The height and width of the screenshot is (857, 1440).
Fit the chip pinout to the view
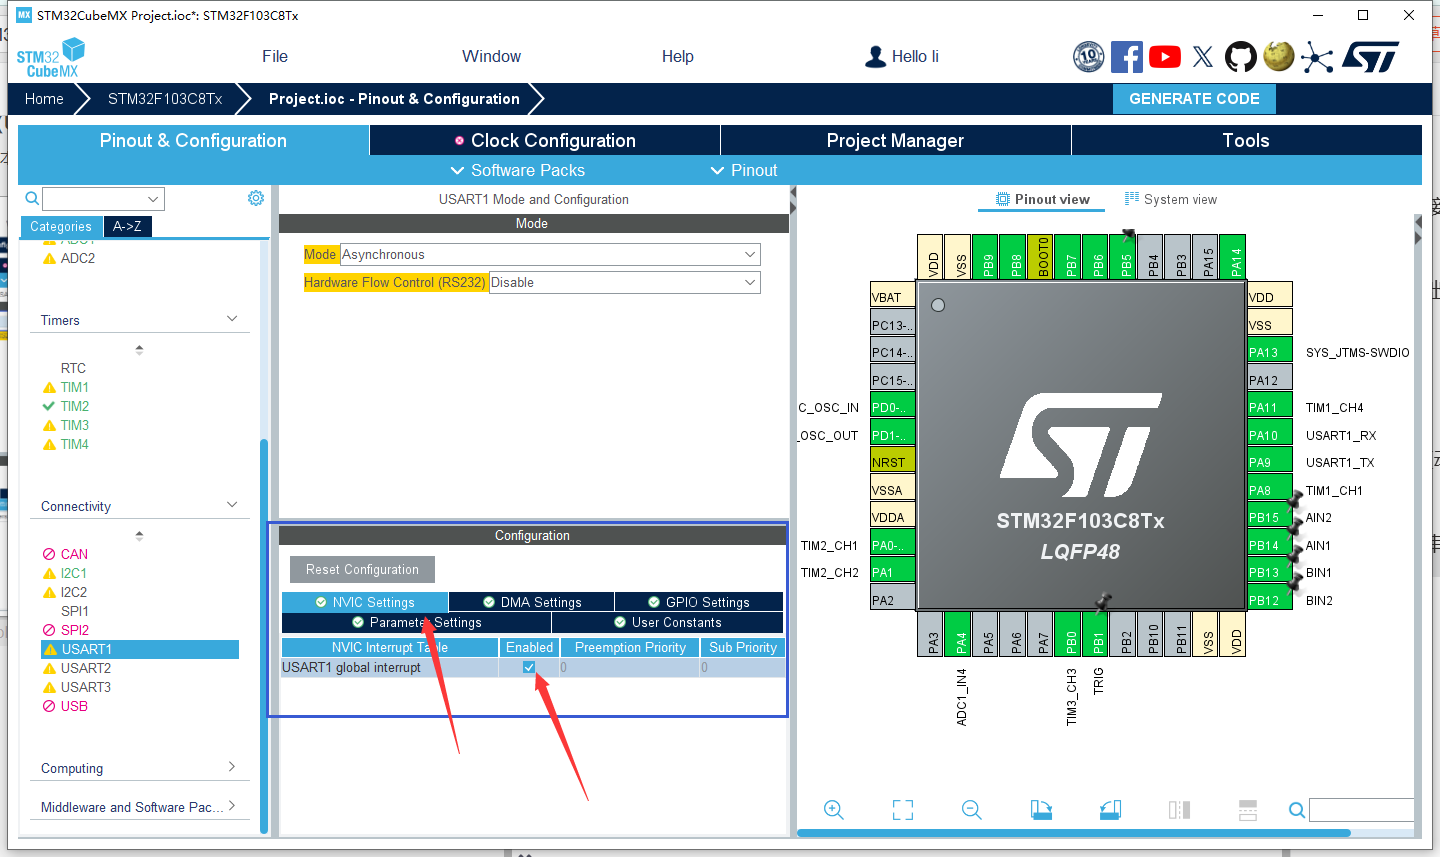coord(903,810)
